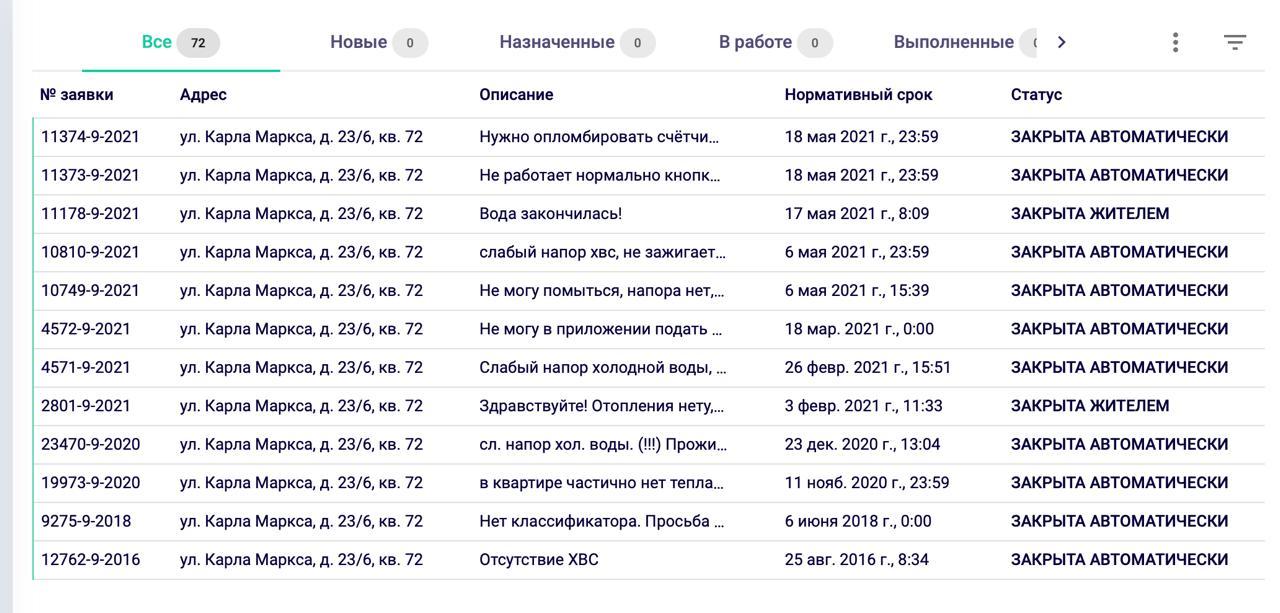Sort by "Нормативный срок" column header
1280x613 pixels.
coord(858,95)
